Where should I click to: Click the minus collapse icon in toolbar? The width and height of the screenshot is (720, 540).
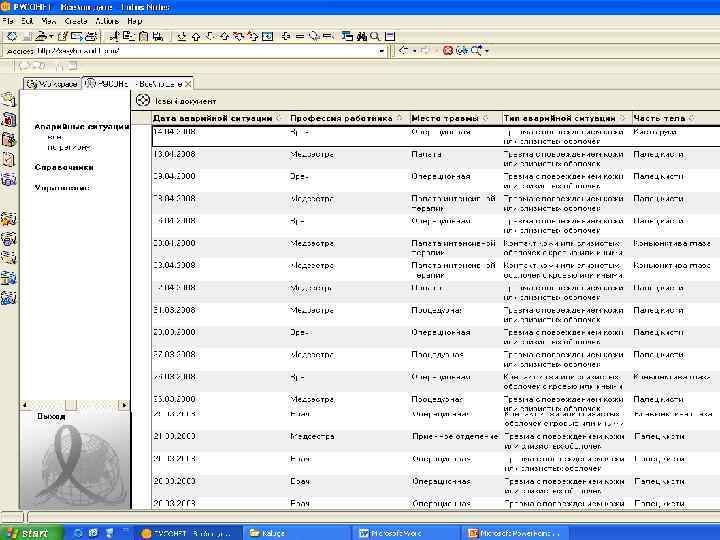(x=300, y=36)
